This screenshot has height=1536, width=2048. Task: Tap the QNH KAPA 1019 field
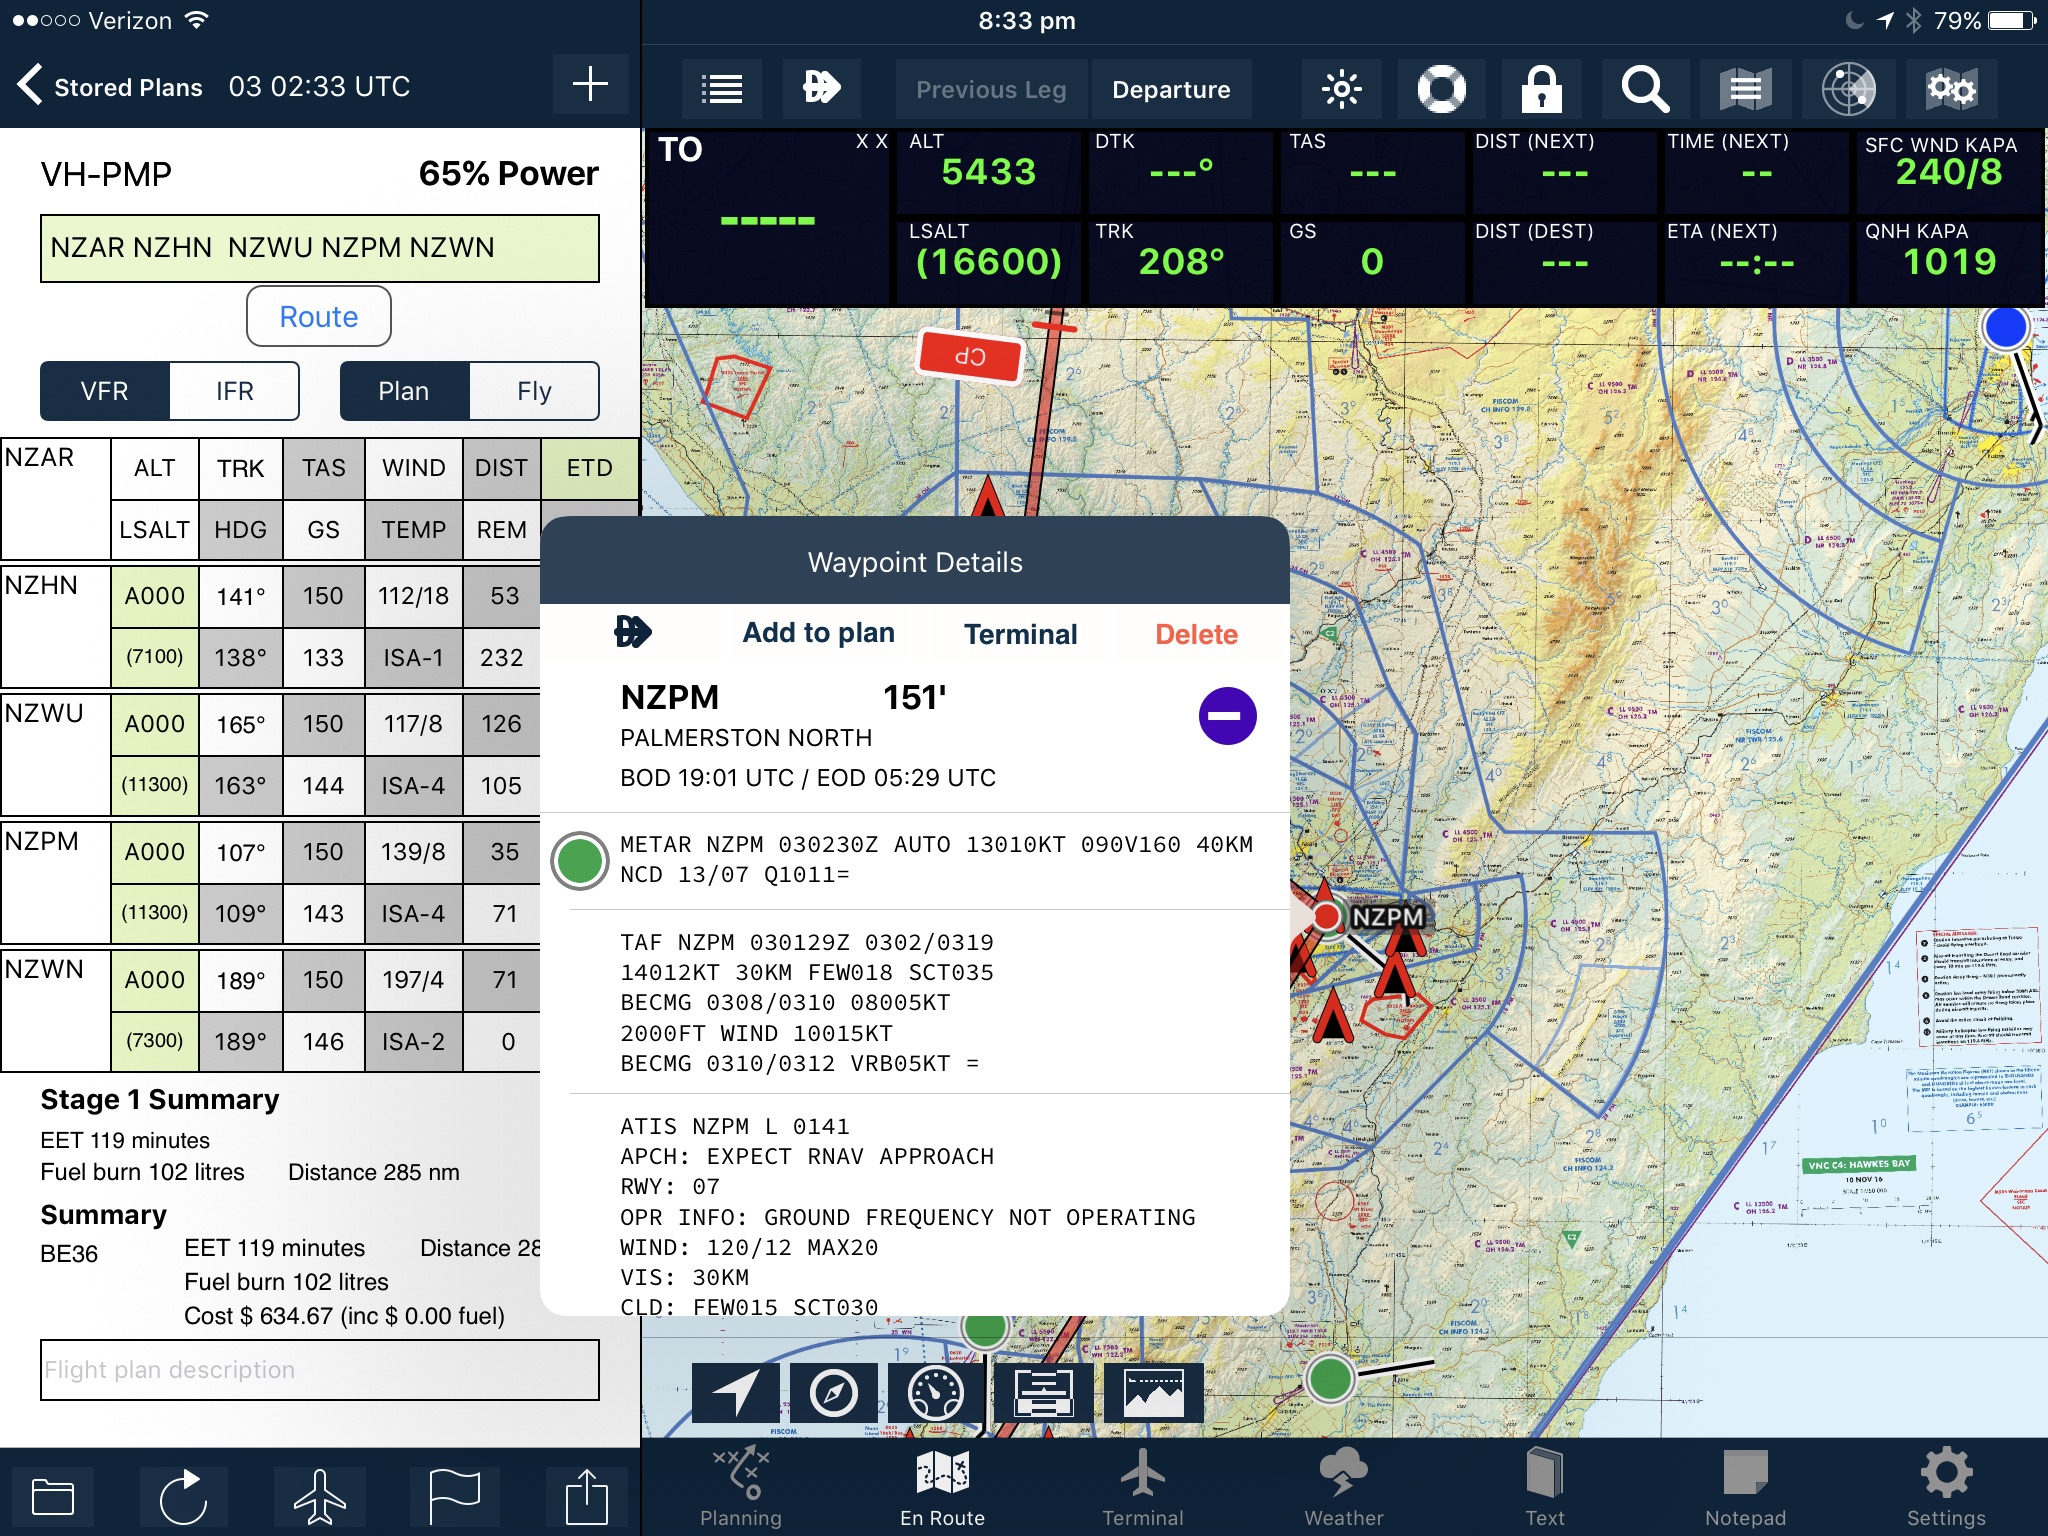coord(1948,261)
